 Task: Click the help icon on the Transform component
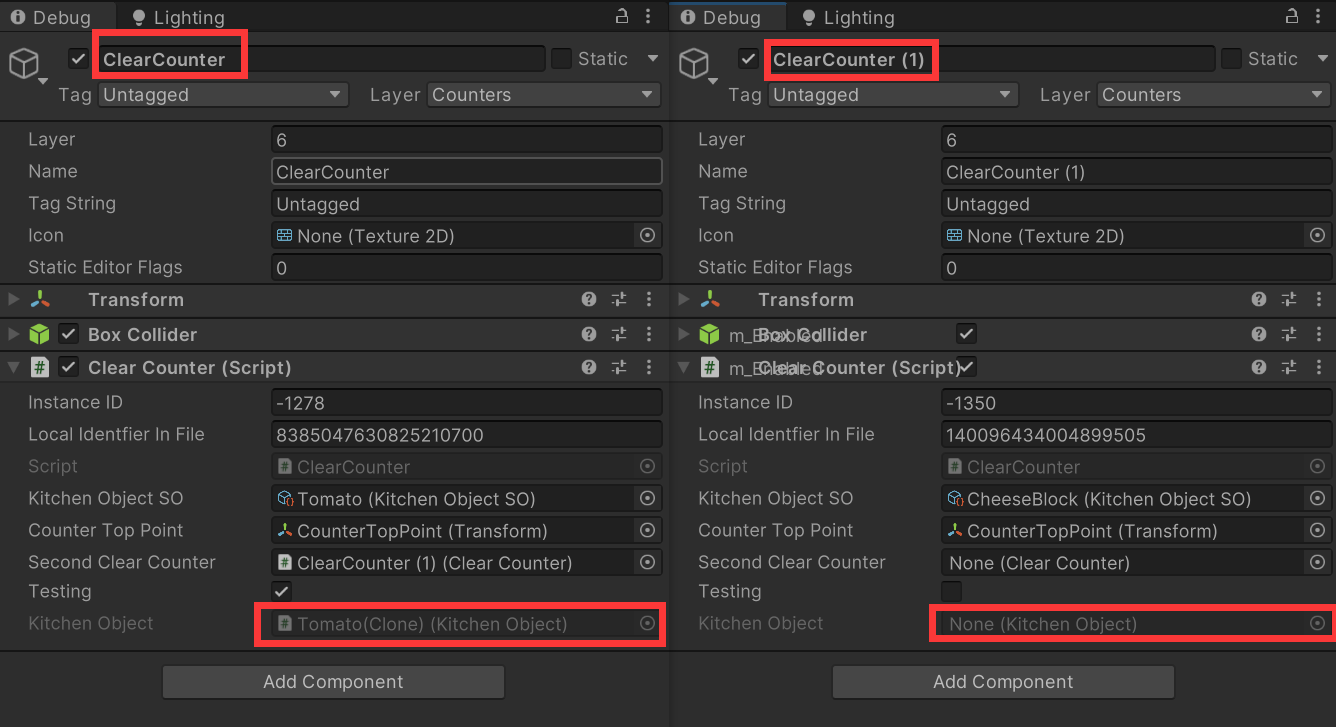click(588, 299)
